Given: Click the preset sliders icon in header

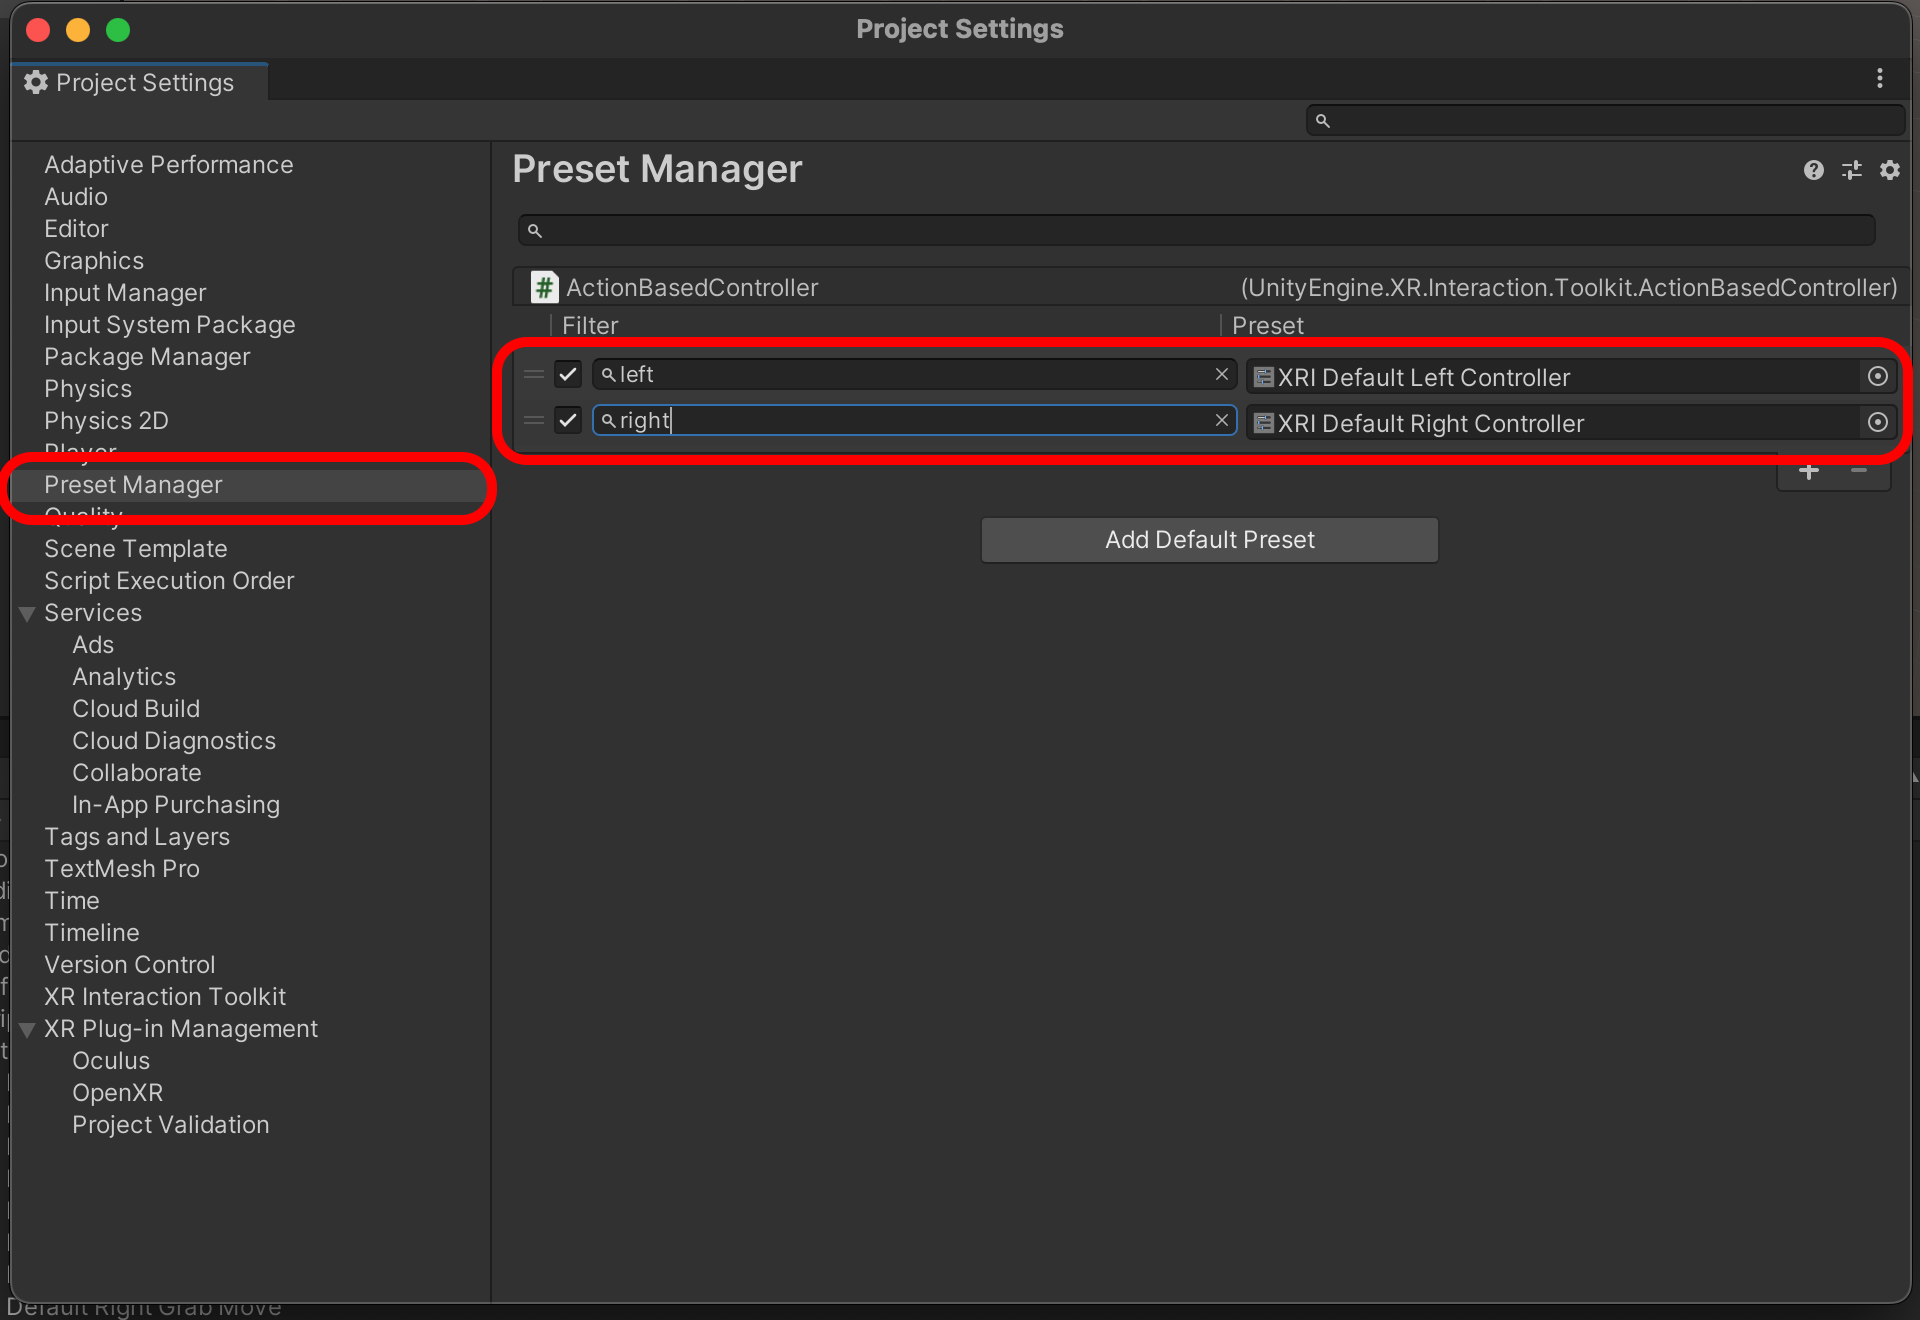Looking at the screenshot, I should click(x=1851, y=170).
